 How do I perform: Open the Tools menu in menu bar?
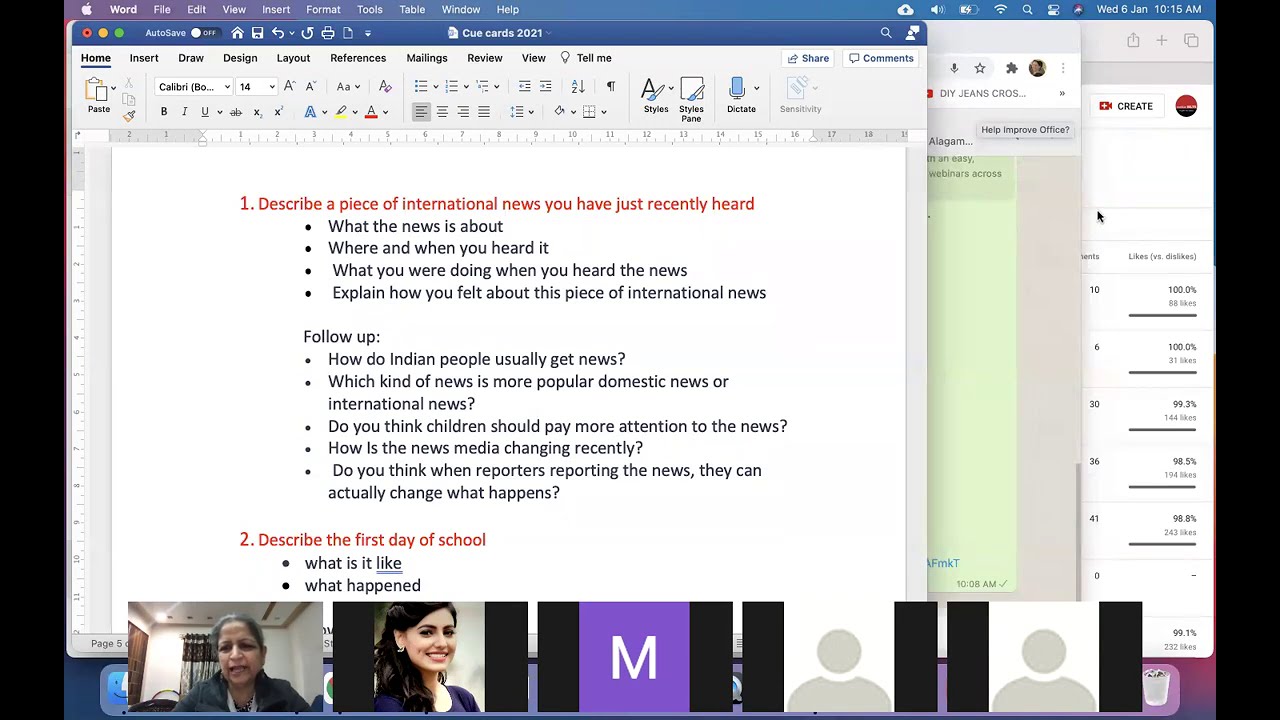click(370, 9)
